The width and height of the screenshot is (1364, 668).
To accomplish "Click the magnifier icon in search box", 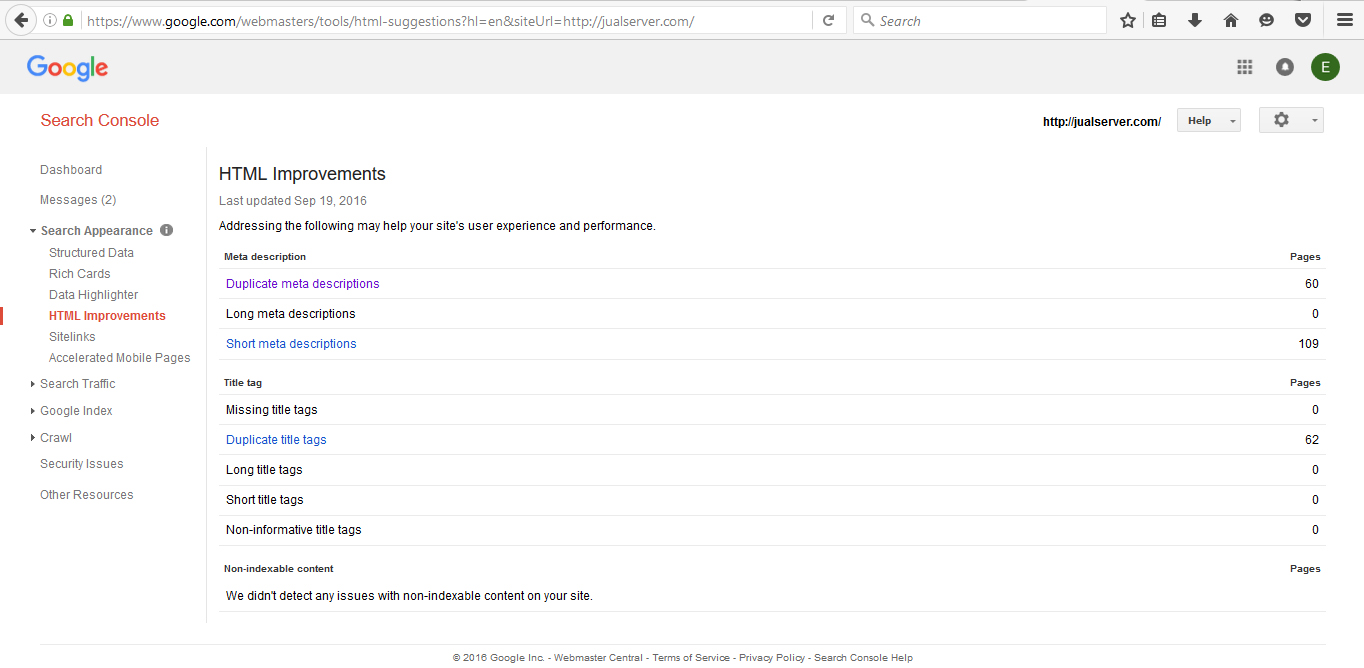I will (867, 20).
